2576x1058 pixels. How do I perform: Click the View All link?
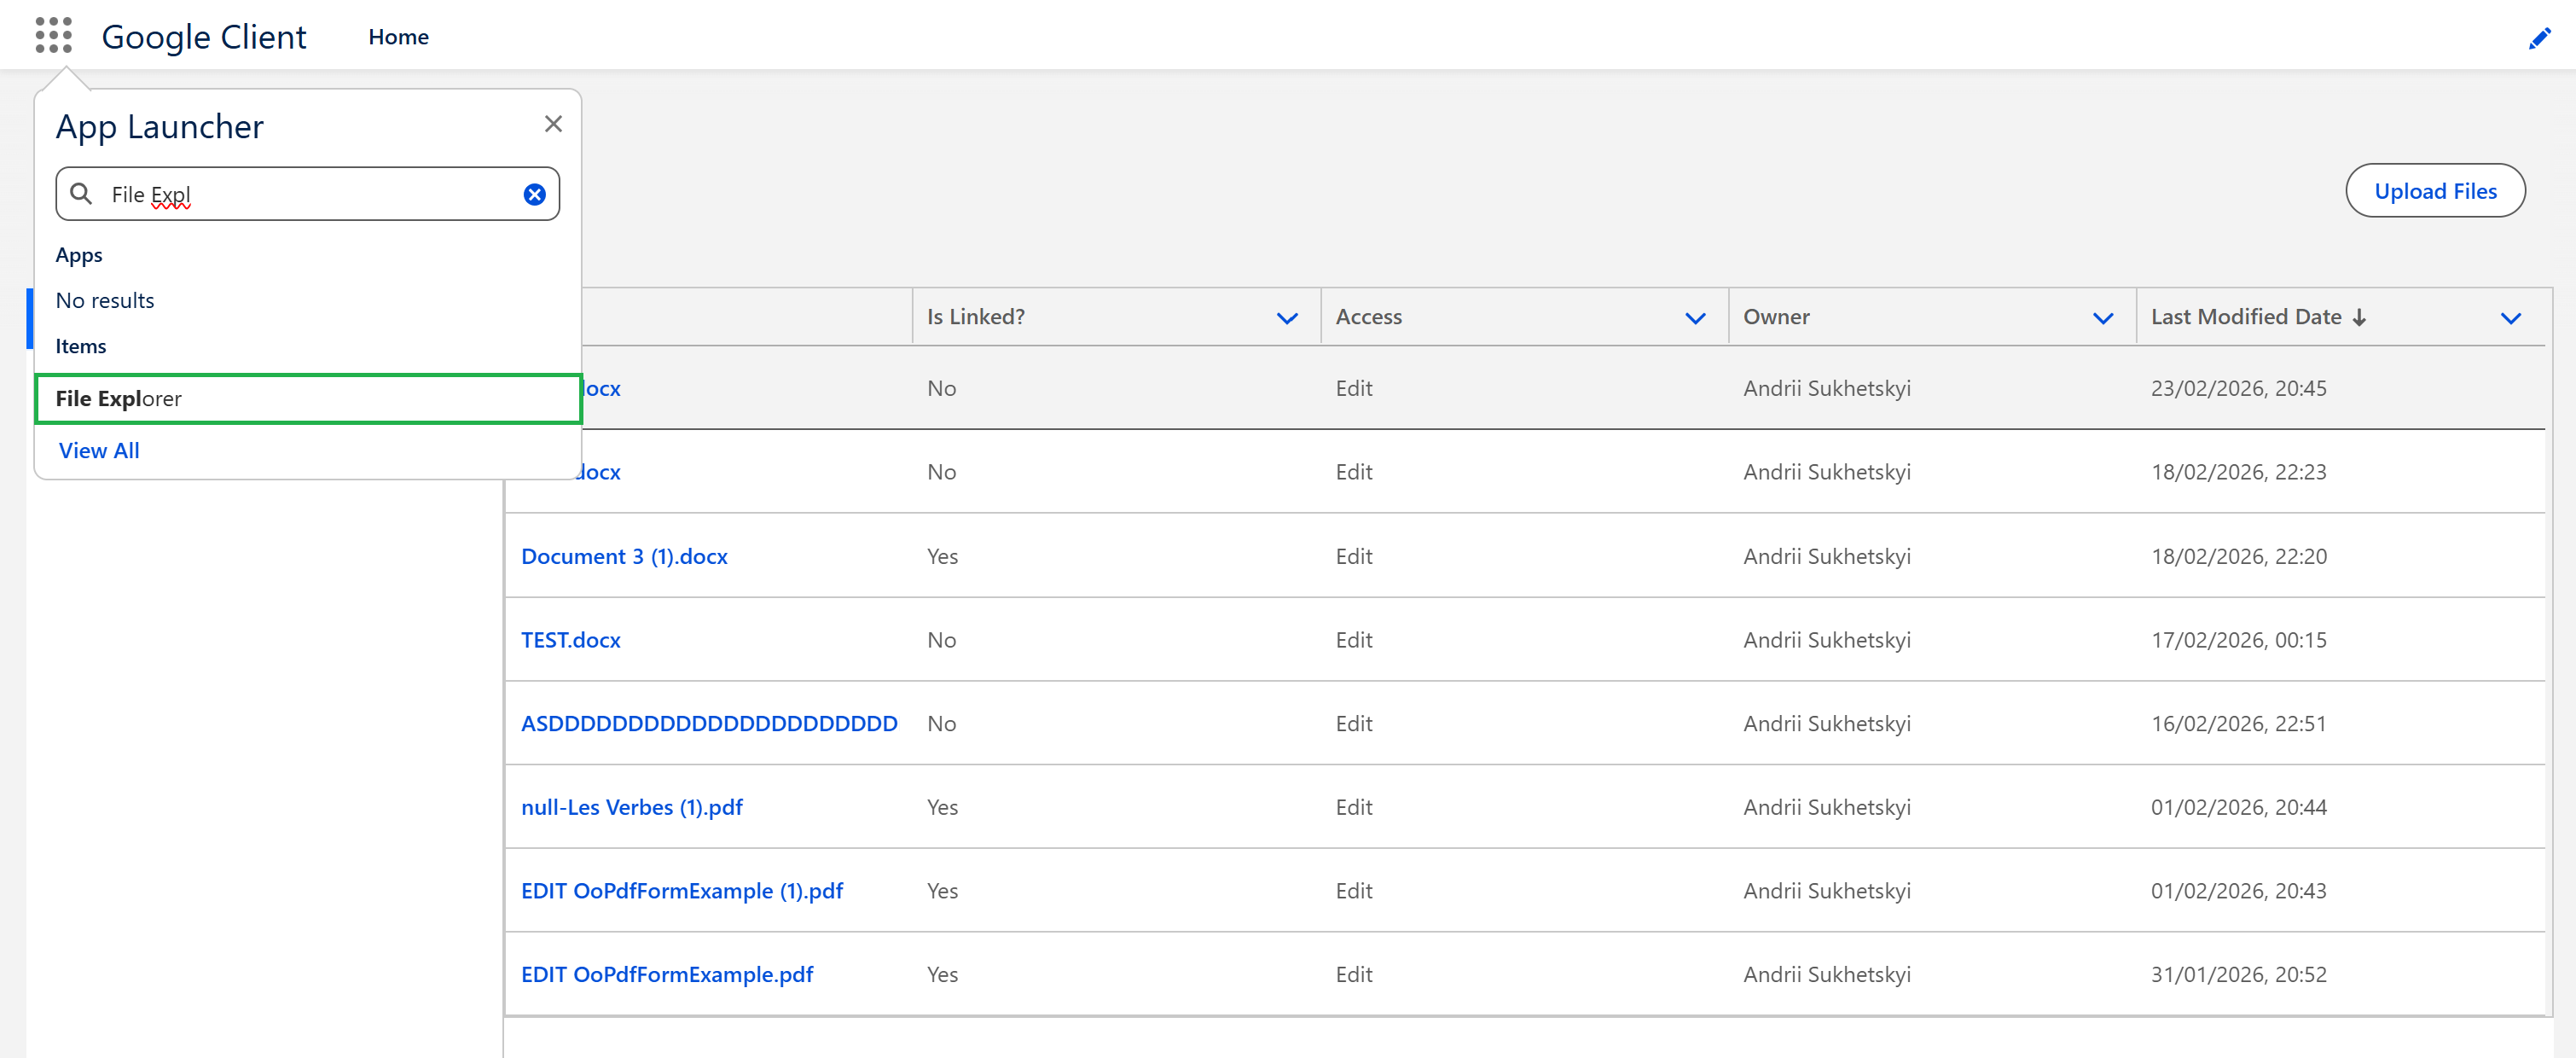pyautogui.click(x=99, y=451)
